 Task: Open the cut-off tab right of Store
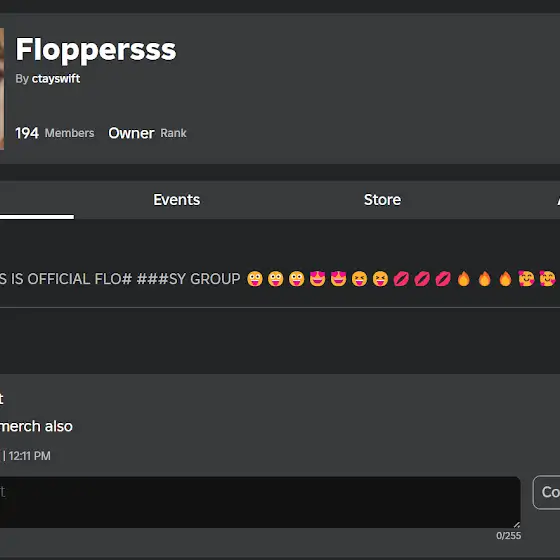(x=558, y=200)
